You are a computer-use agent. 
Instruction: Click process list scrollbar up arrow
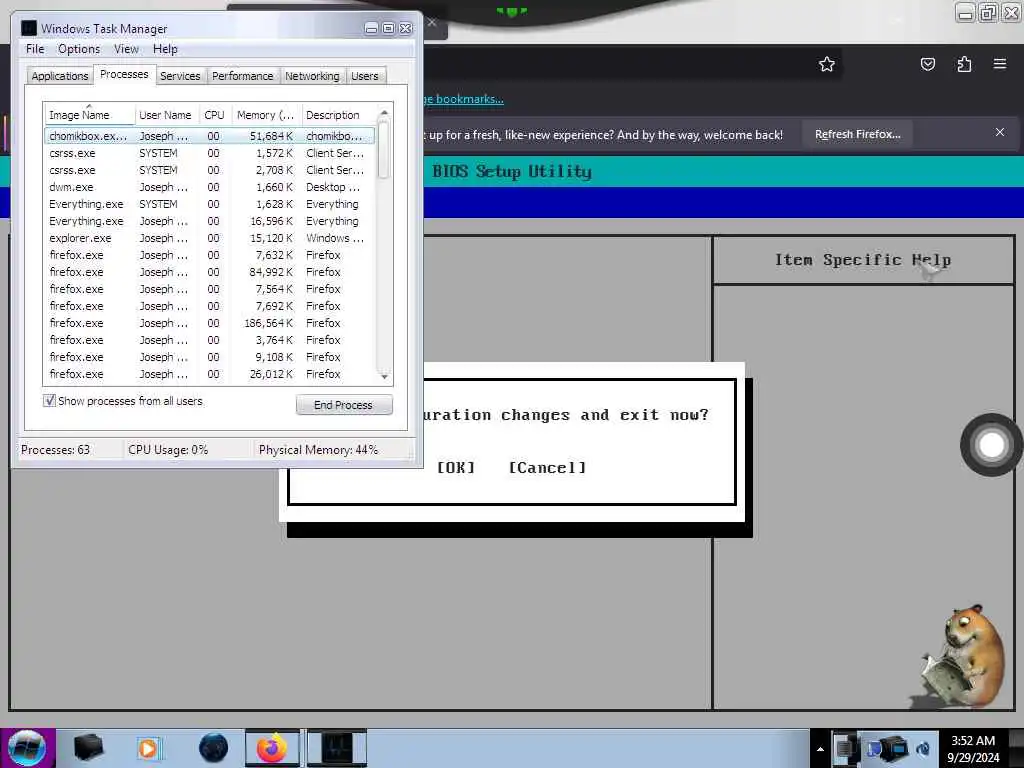(384, 112)
